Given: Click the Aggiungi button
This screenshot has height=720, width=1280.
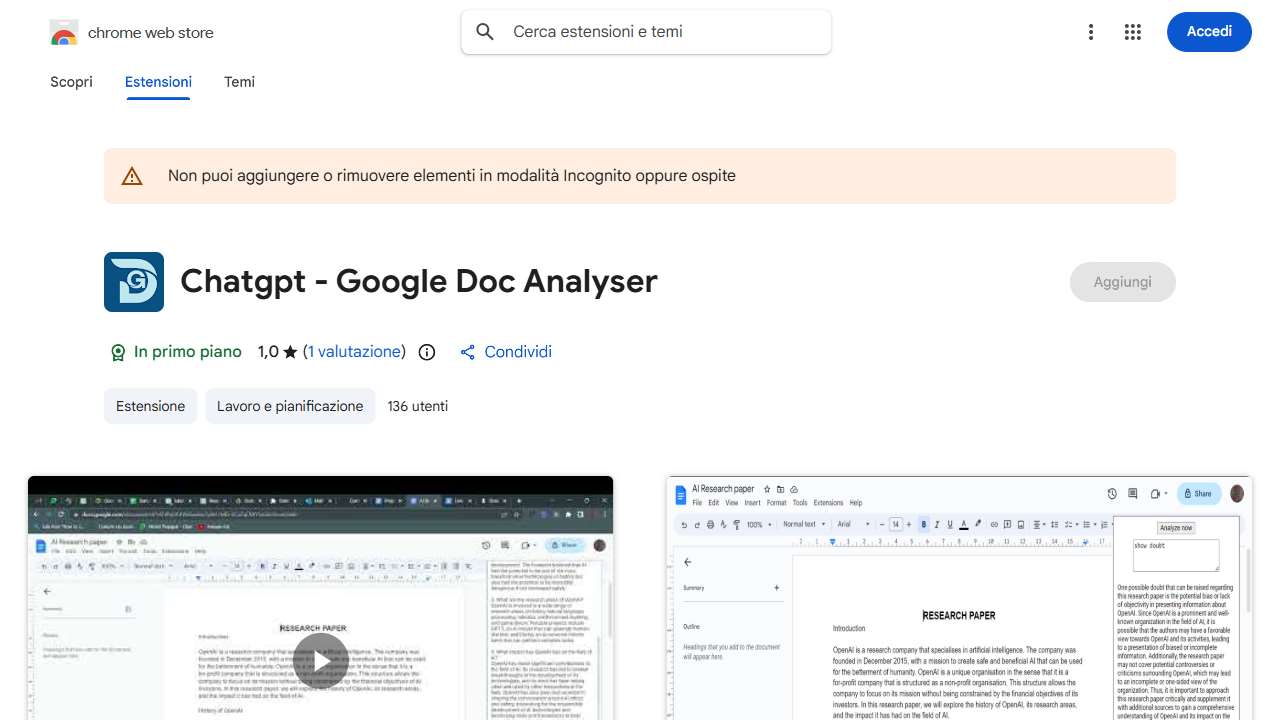Looking at the screenshot, I should point(1122,281).
